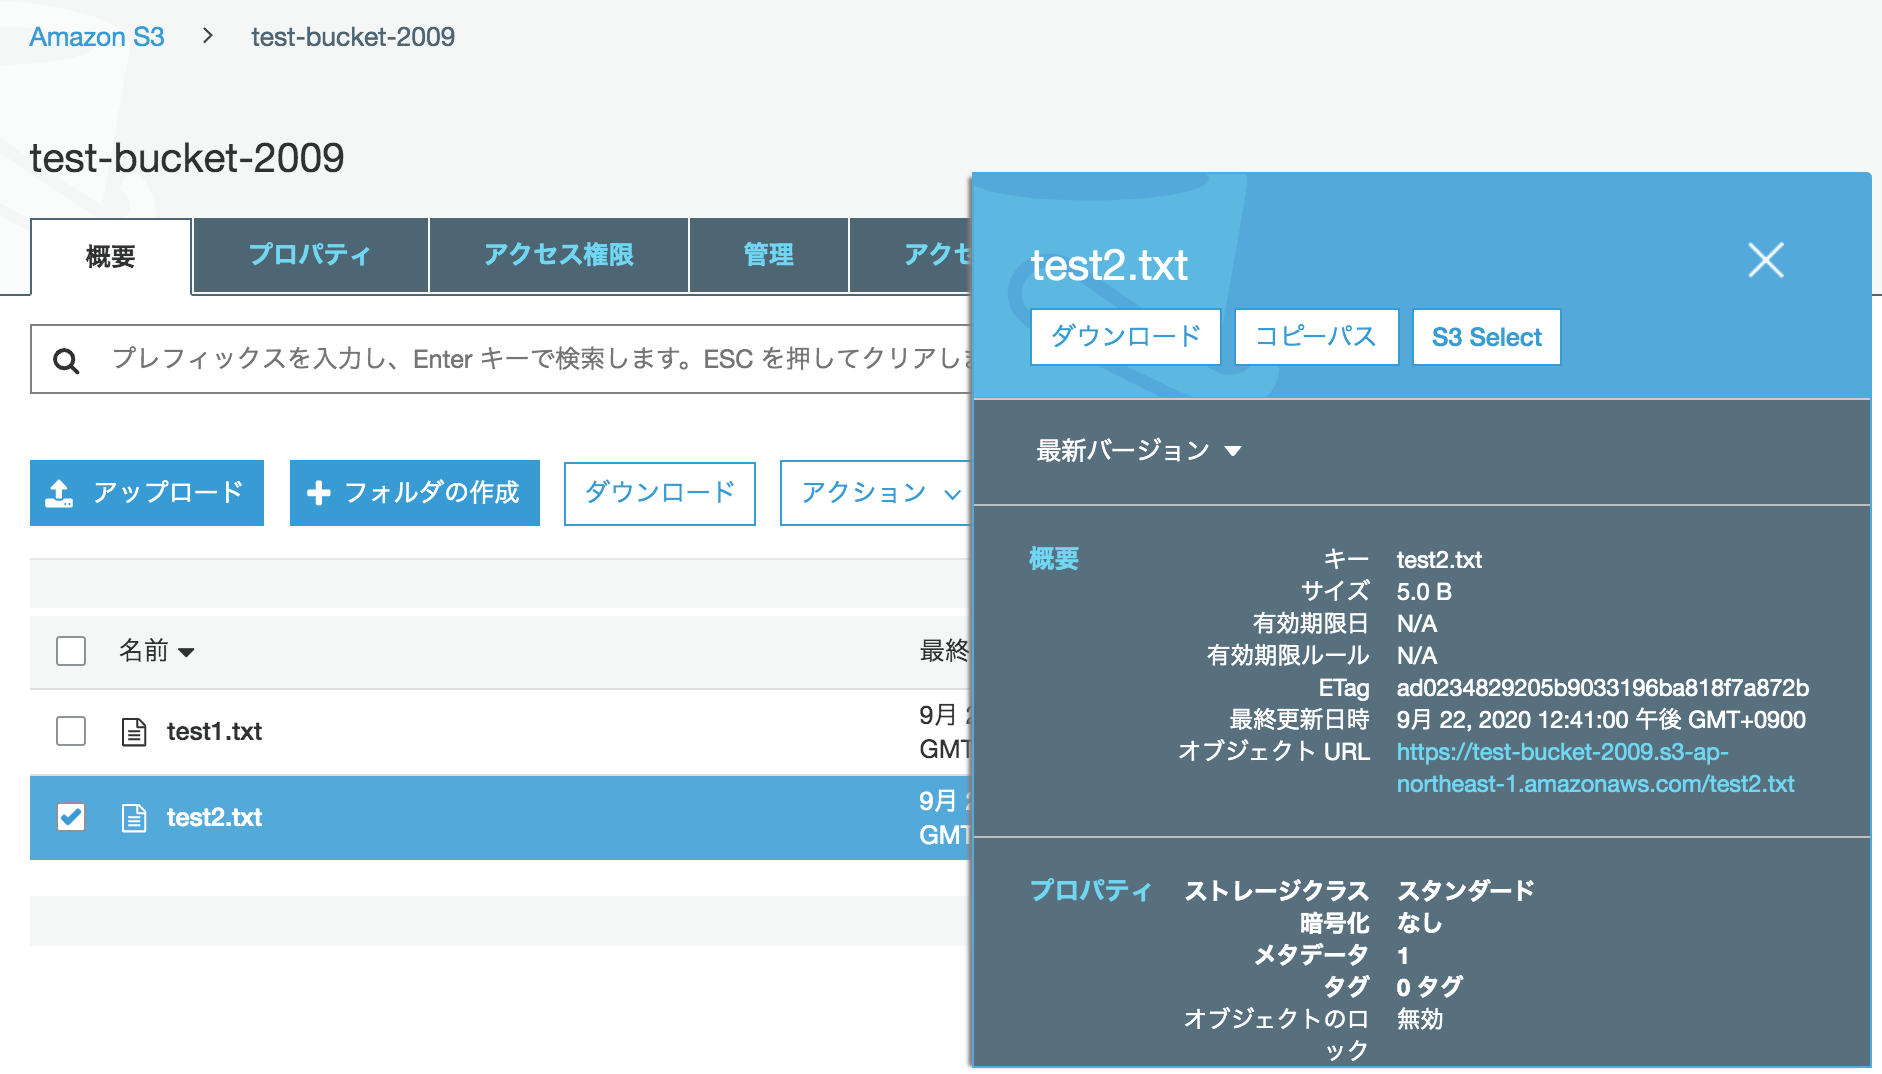Sort by 名前 column header arrow
This screenshot has height=1074, width=1882.
(x=186, y=652)
